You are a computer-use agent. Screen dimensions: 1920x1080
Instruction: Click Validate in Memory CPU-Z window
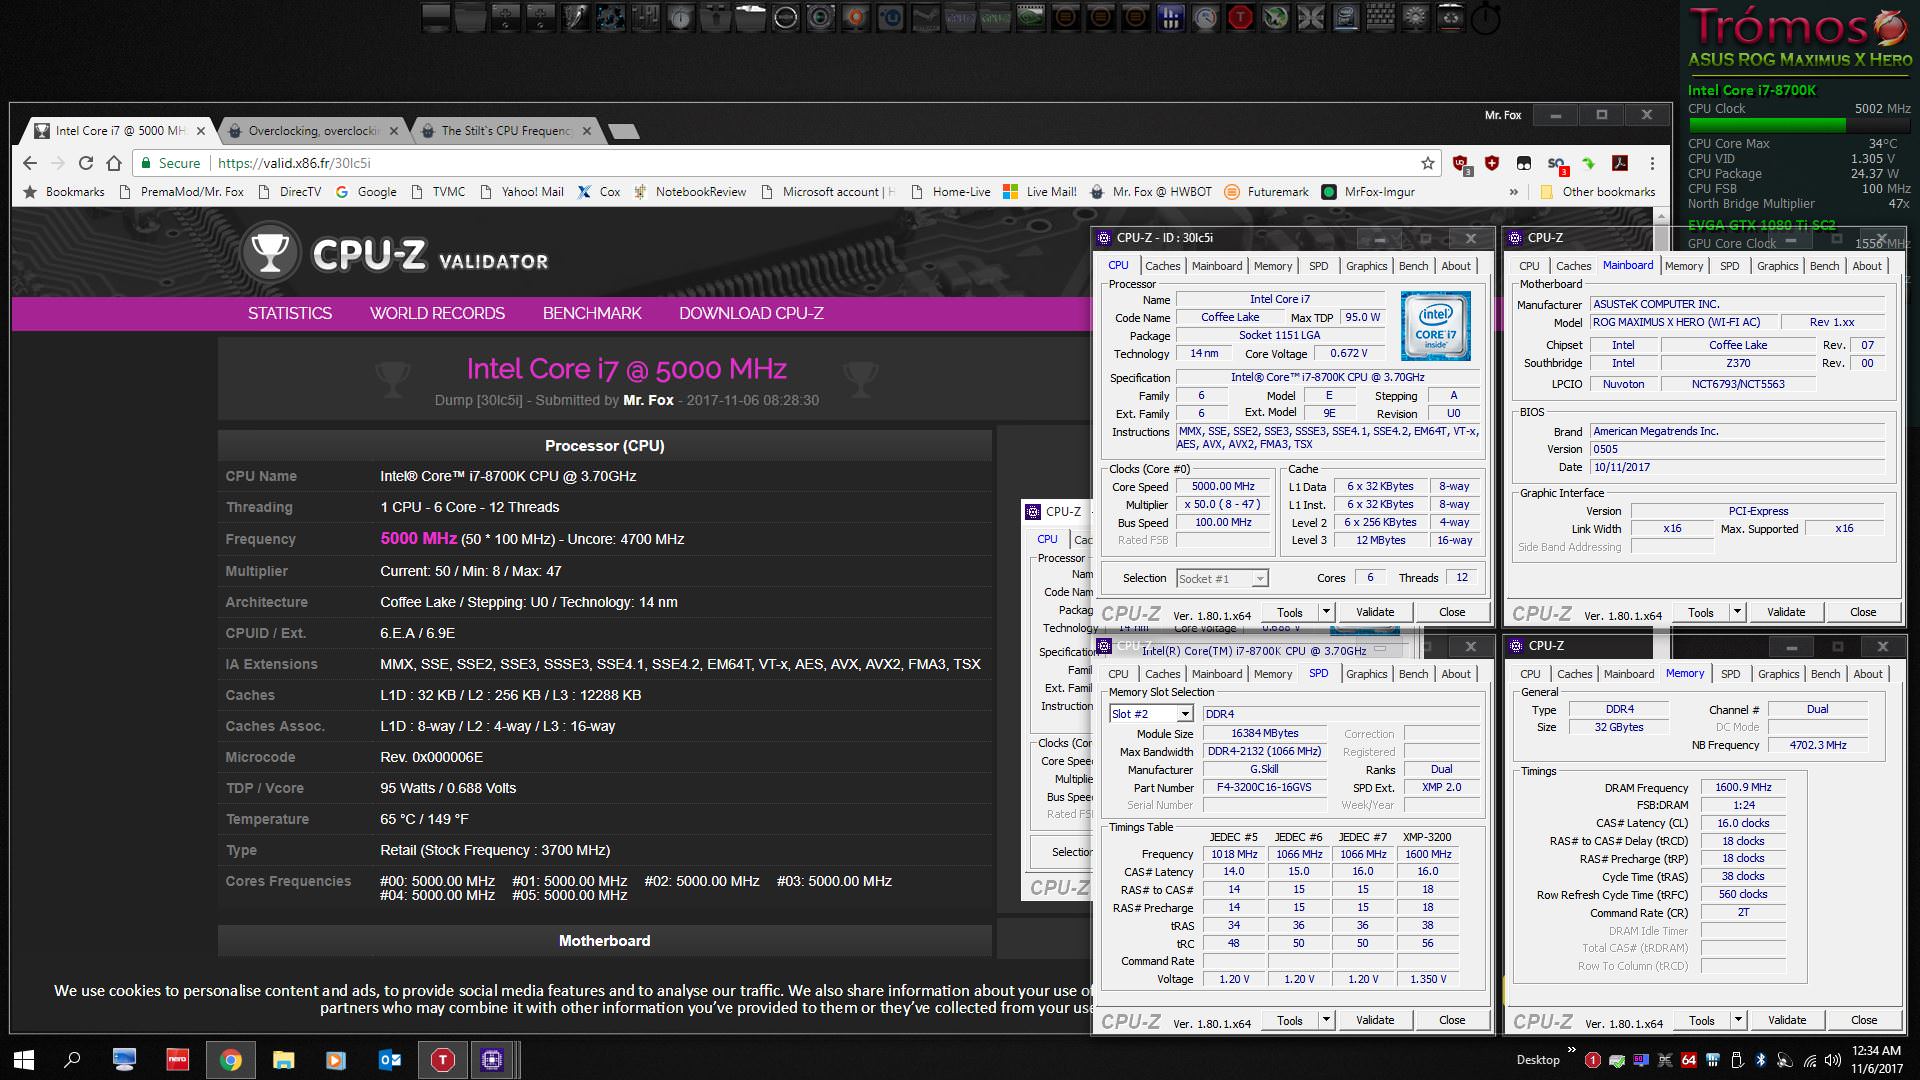pyautogui.click(x=1787, y=1020)
